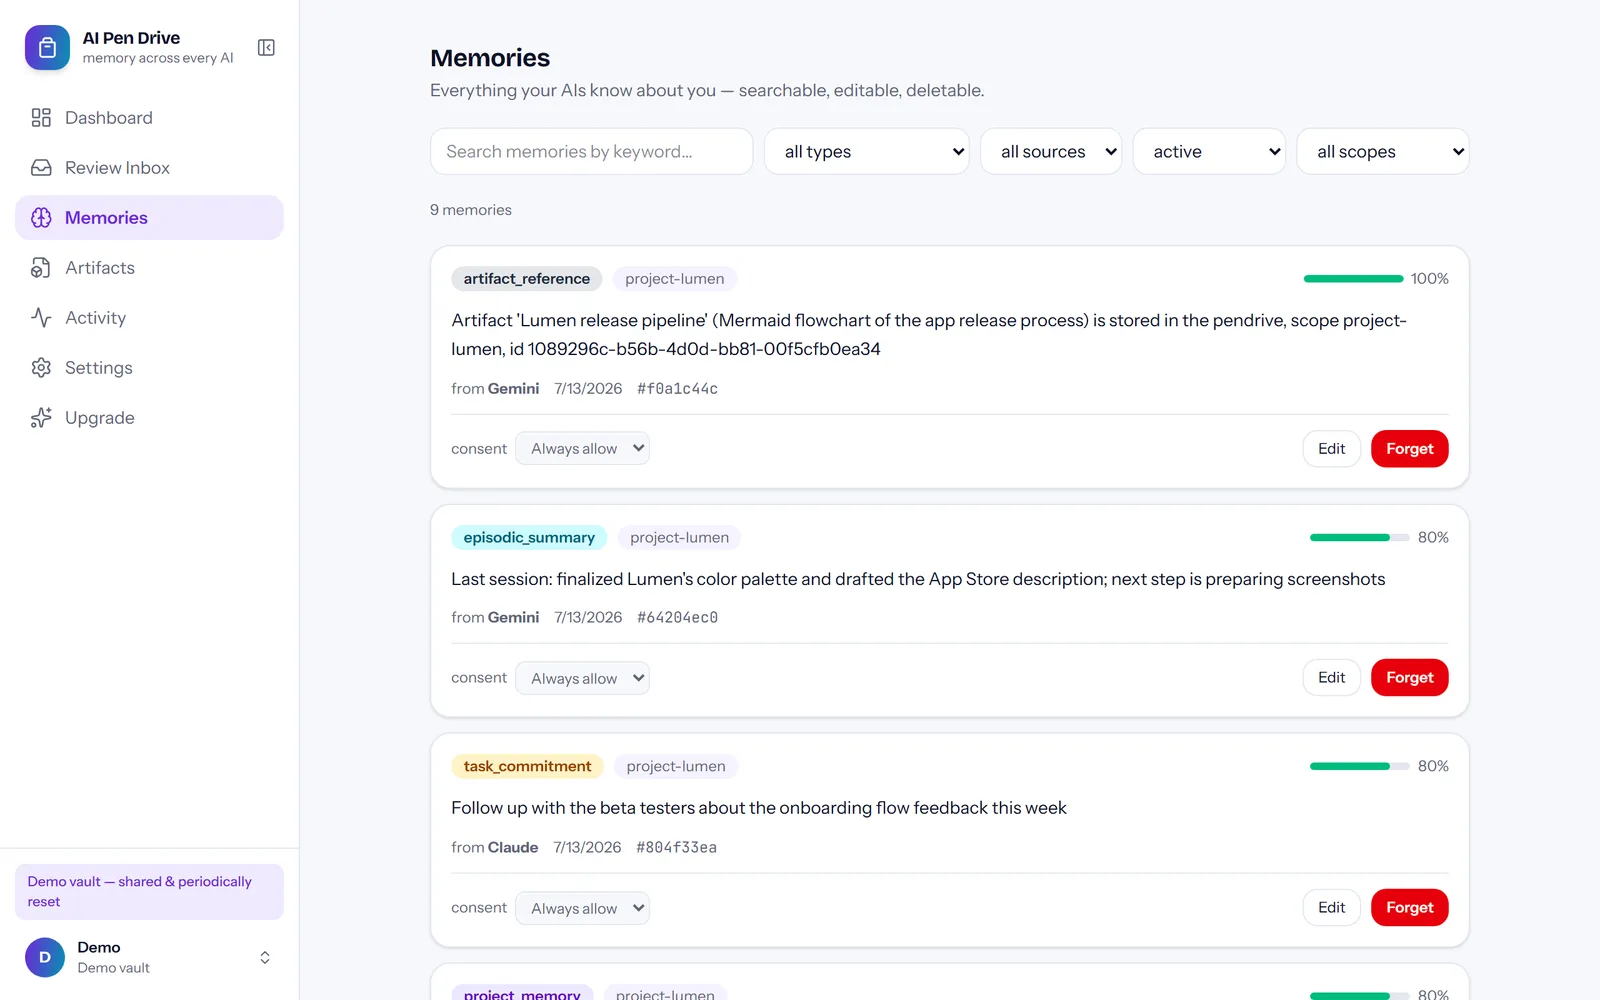Change consent for the task_commitment memory
Viewport: 1600px width, 1000px height.
click(x=582, y=908)
